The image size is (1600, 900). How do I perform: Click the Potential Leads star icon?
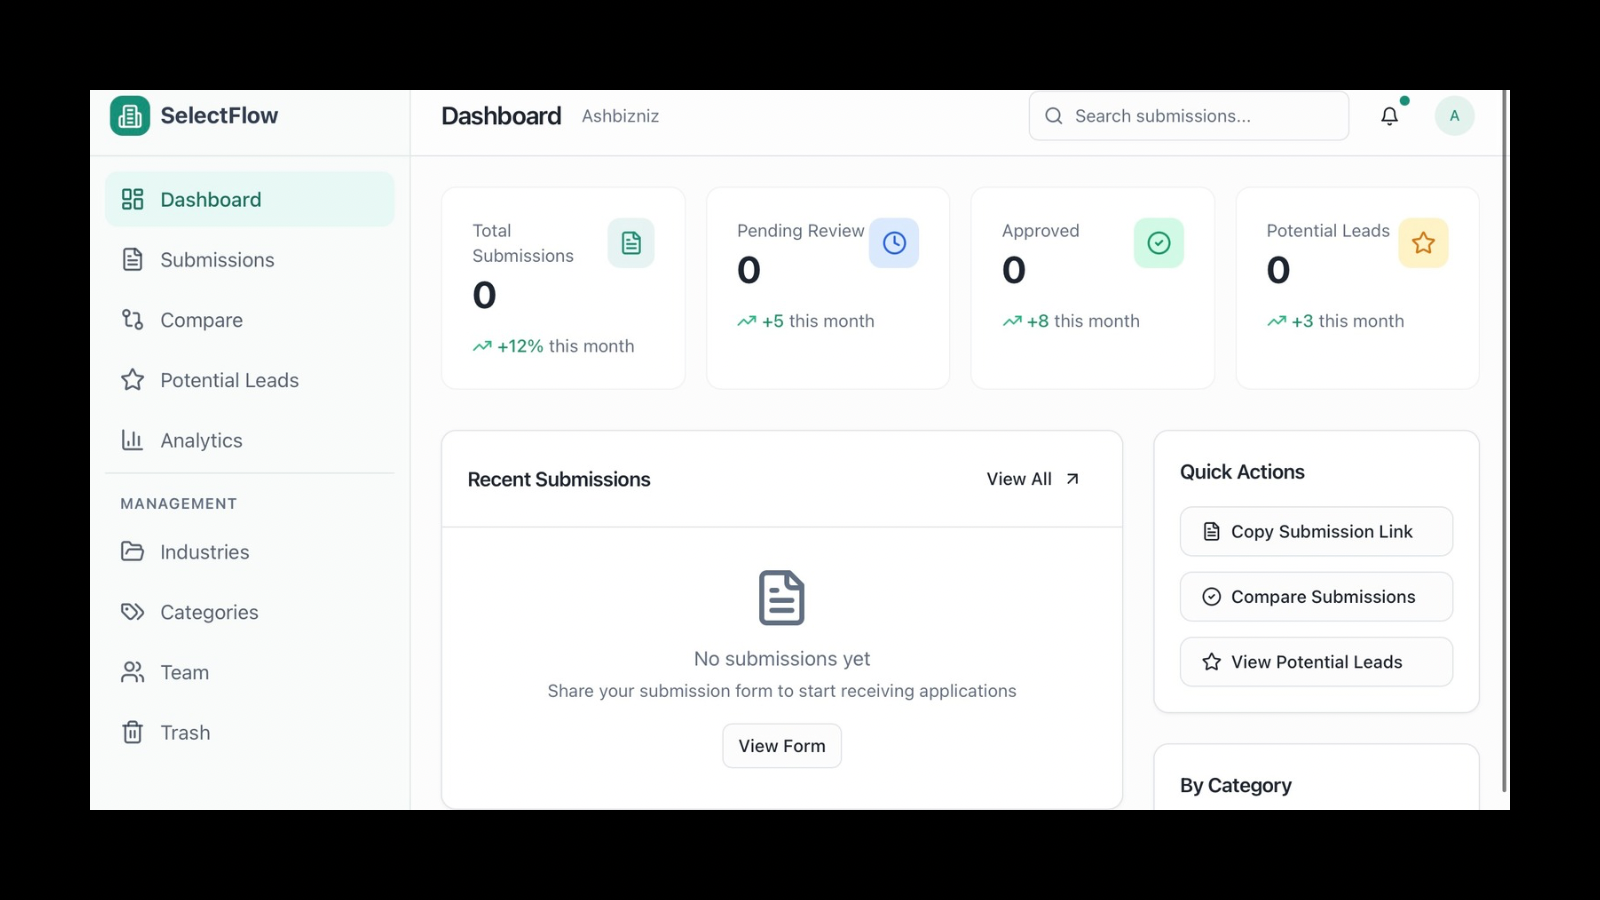tap(132, 380)
